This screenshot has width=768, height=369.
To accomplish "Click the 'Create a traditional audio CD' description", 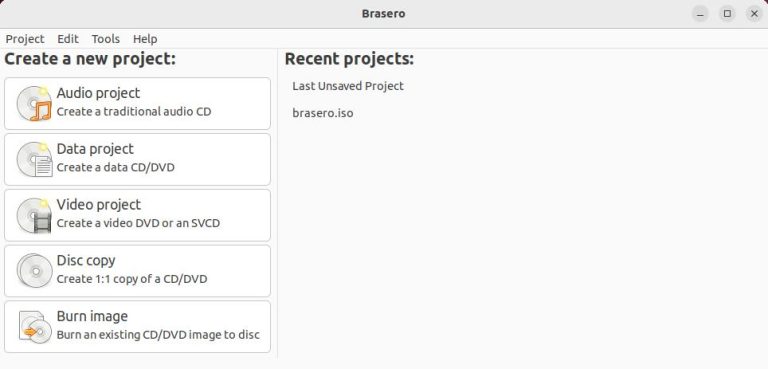I will (x=134, y=112).
